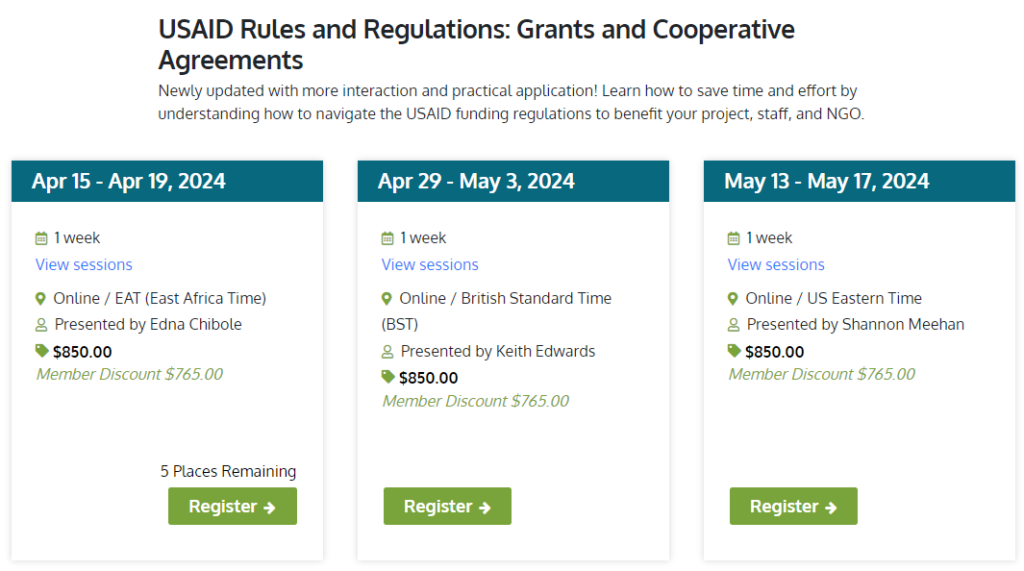Viewport: 1024px width, 571px height.
Task: Click the USAID Rules and Regulations title
Action: point(476,44)
